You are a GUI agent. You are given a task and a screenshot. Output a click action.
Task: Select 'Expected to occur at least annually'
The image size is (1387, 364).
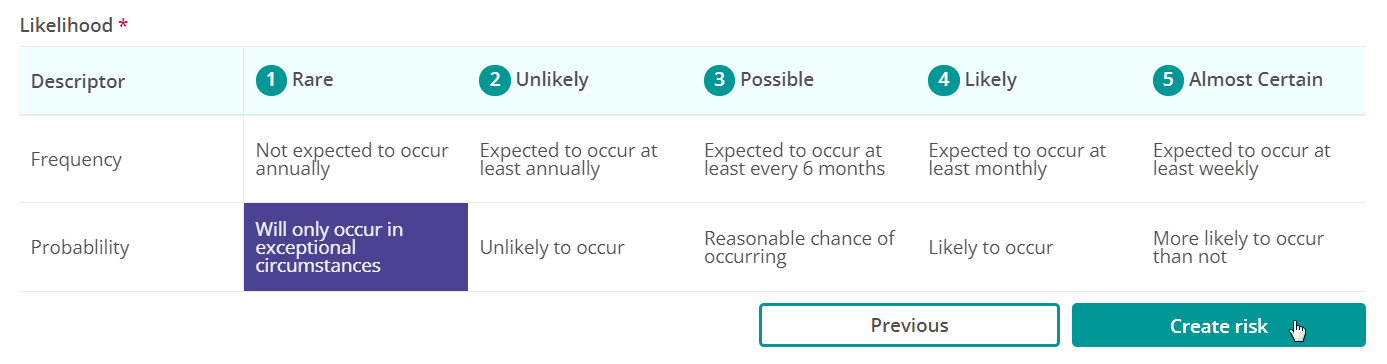[580, 159]
